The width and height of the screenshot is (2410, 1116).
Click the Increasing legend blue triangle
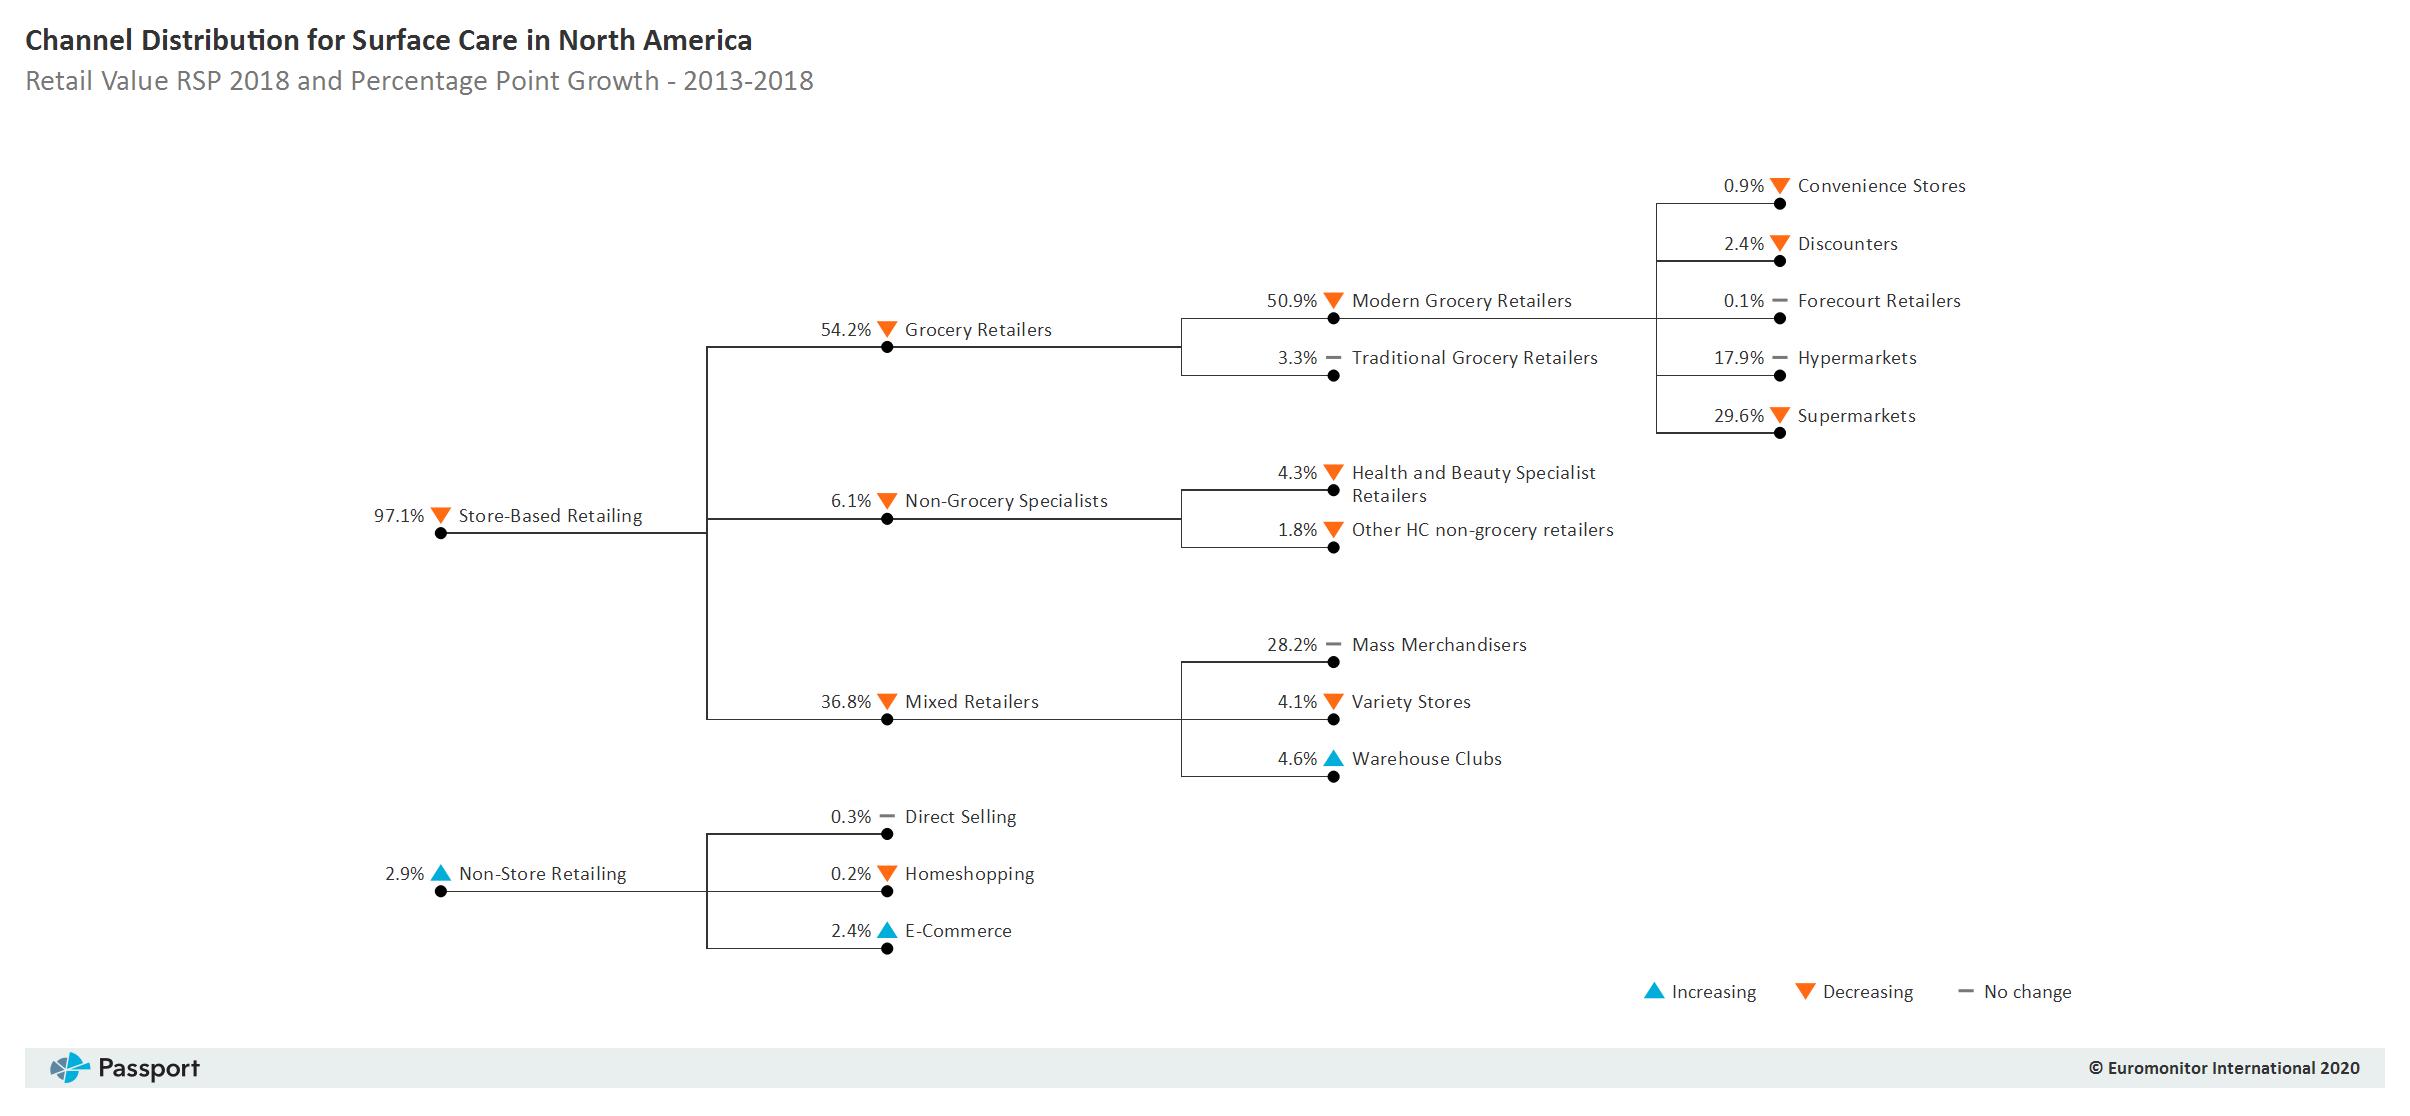click(1654, 991)
